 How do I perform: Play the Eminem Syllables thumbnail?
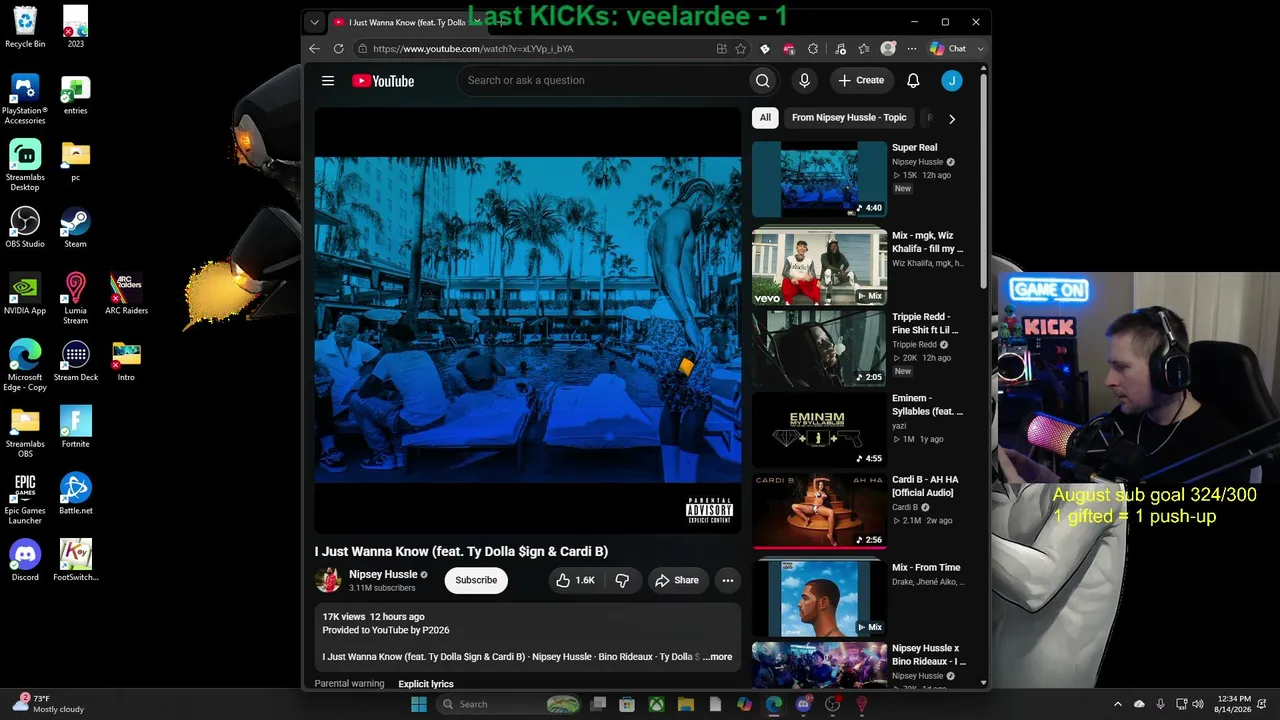click(819, 430)
